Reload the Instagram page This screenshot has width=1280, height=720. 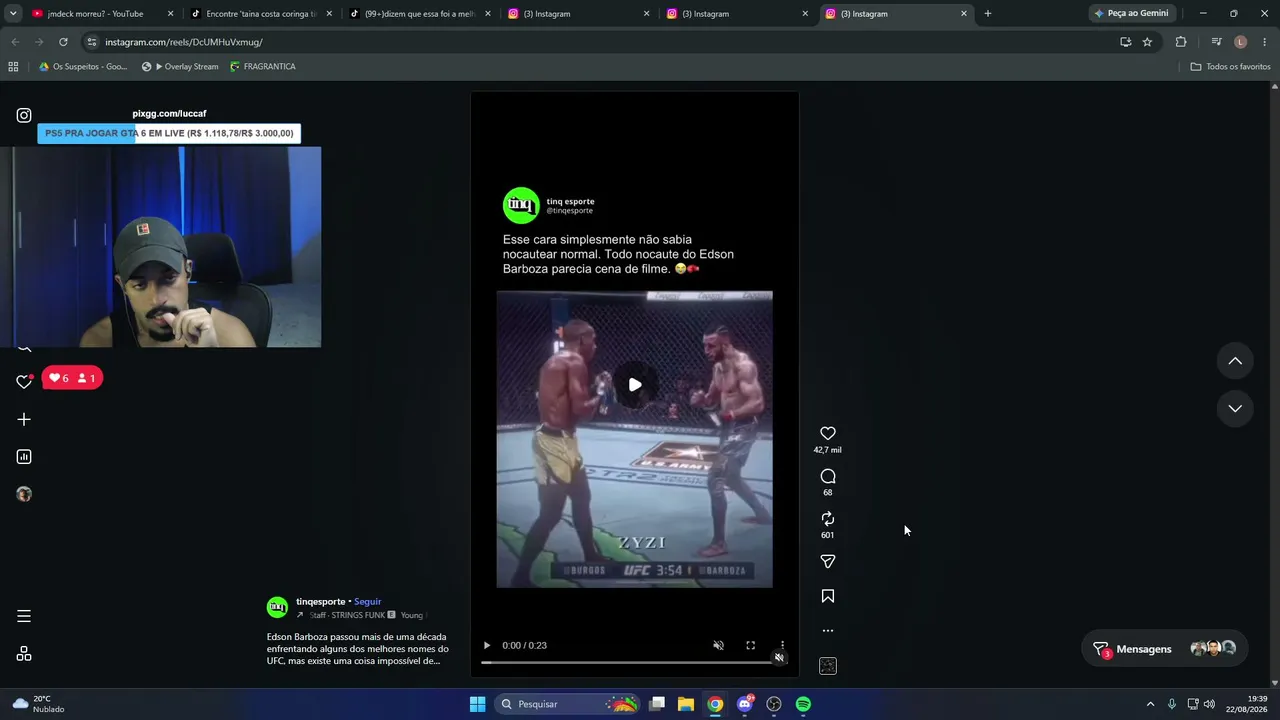coord(63,42)
